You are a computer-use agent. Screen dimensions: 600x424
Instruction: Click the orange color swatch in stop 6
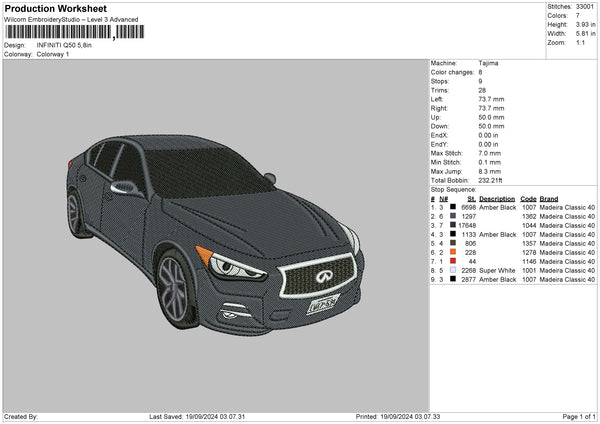455,252
